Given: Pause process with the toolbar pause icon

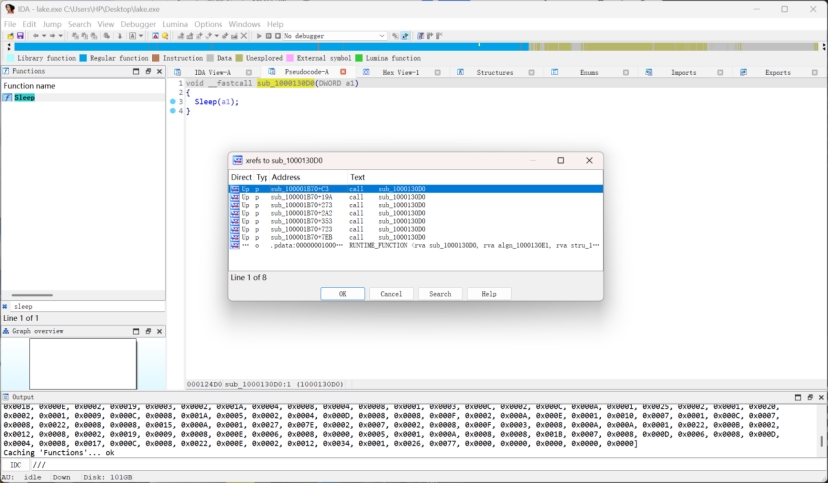Looking at the screenshot, I should click(x=268, y=36).
